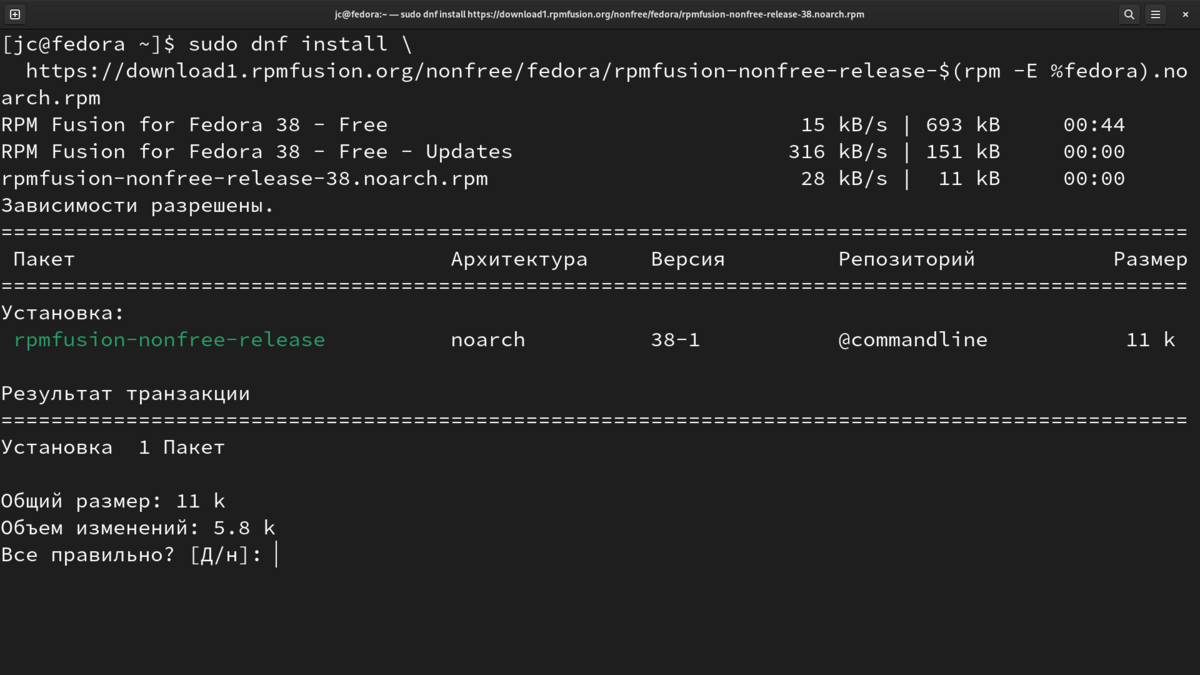Click the '00:44' elapsed time value

[x=1094, y=125]
